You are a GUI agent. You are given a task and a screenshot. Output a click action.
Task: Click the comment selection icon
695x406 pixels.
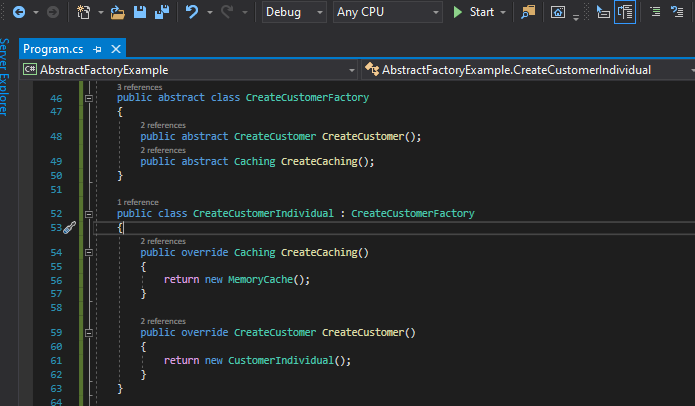pyautogui.click(x=676, y=12)
